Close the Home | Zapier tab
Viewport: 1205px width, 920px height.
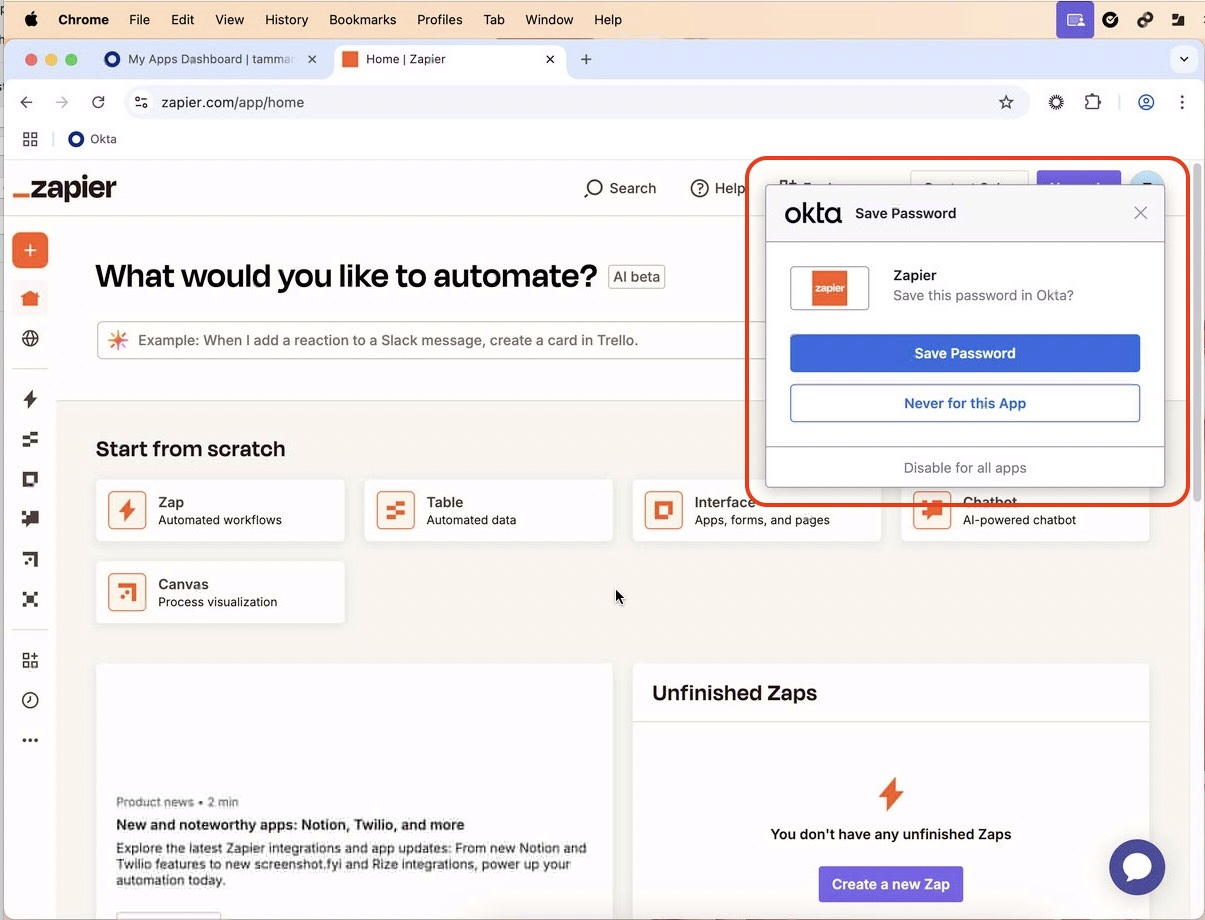pos(550,59)
